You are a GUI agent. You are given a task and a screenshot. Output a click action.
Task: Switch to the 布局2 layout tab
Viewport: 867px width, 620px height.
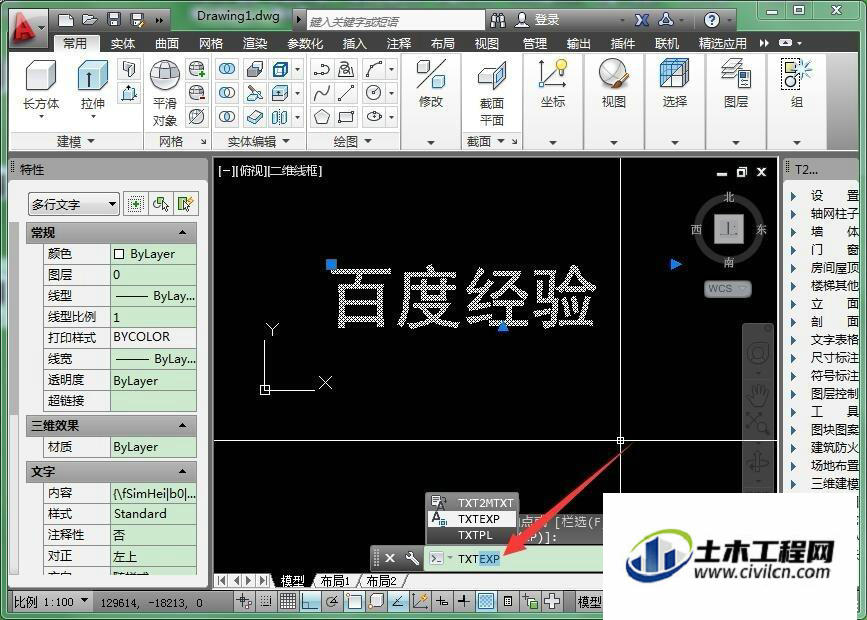click(x=381, y=581)
